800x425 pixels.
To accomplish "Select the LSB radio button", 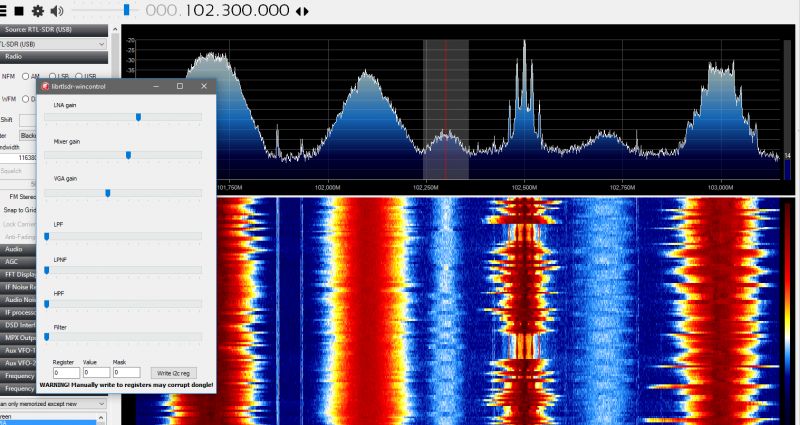I will click(x=53, y=77).
